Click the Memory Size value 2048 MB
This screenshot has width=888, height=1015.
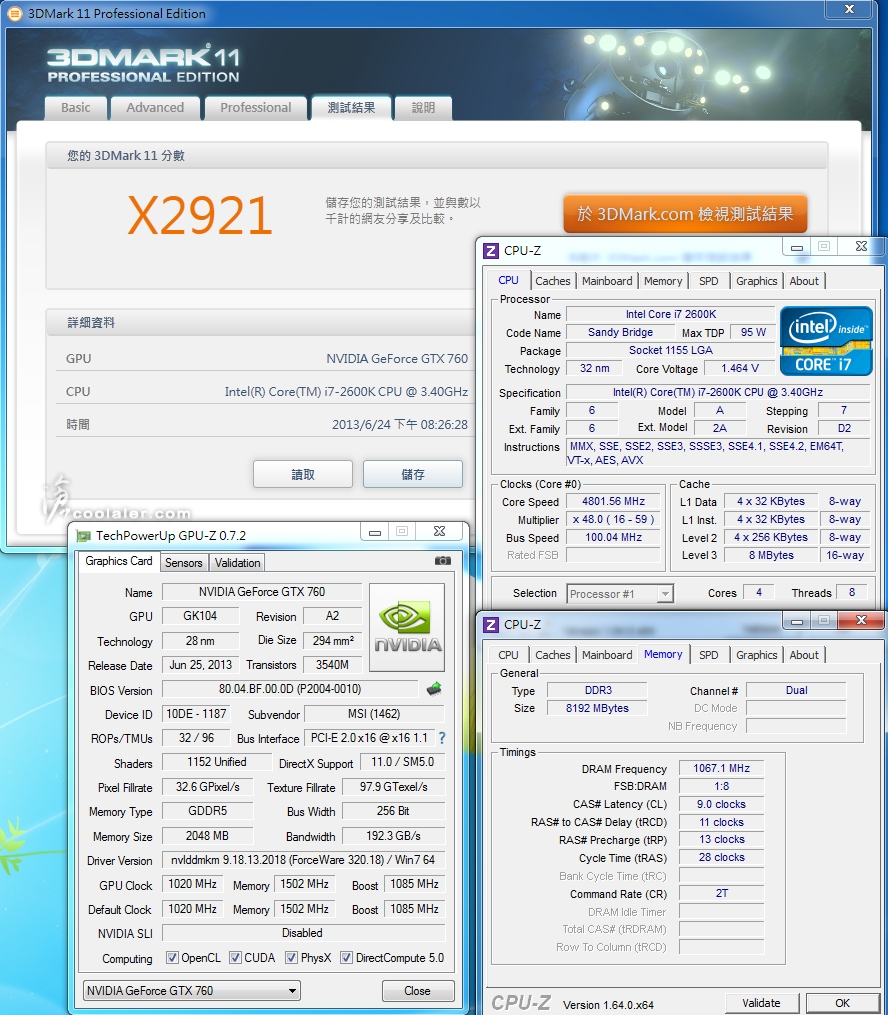tap(207, 836)
